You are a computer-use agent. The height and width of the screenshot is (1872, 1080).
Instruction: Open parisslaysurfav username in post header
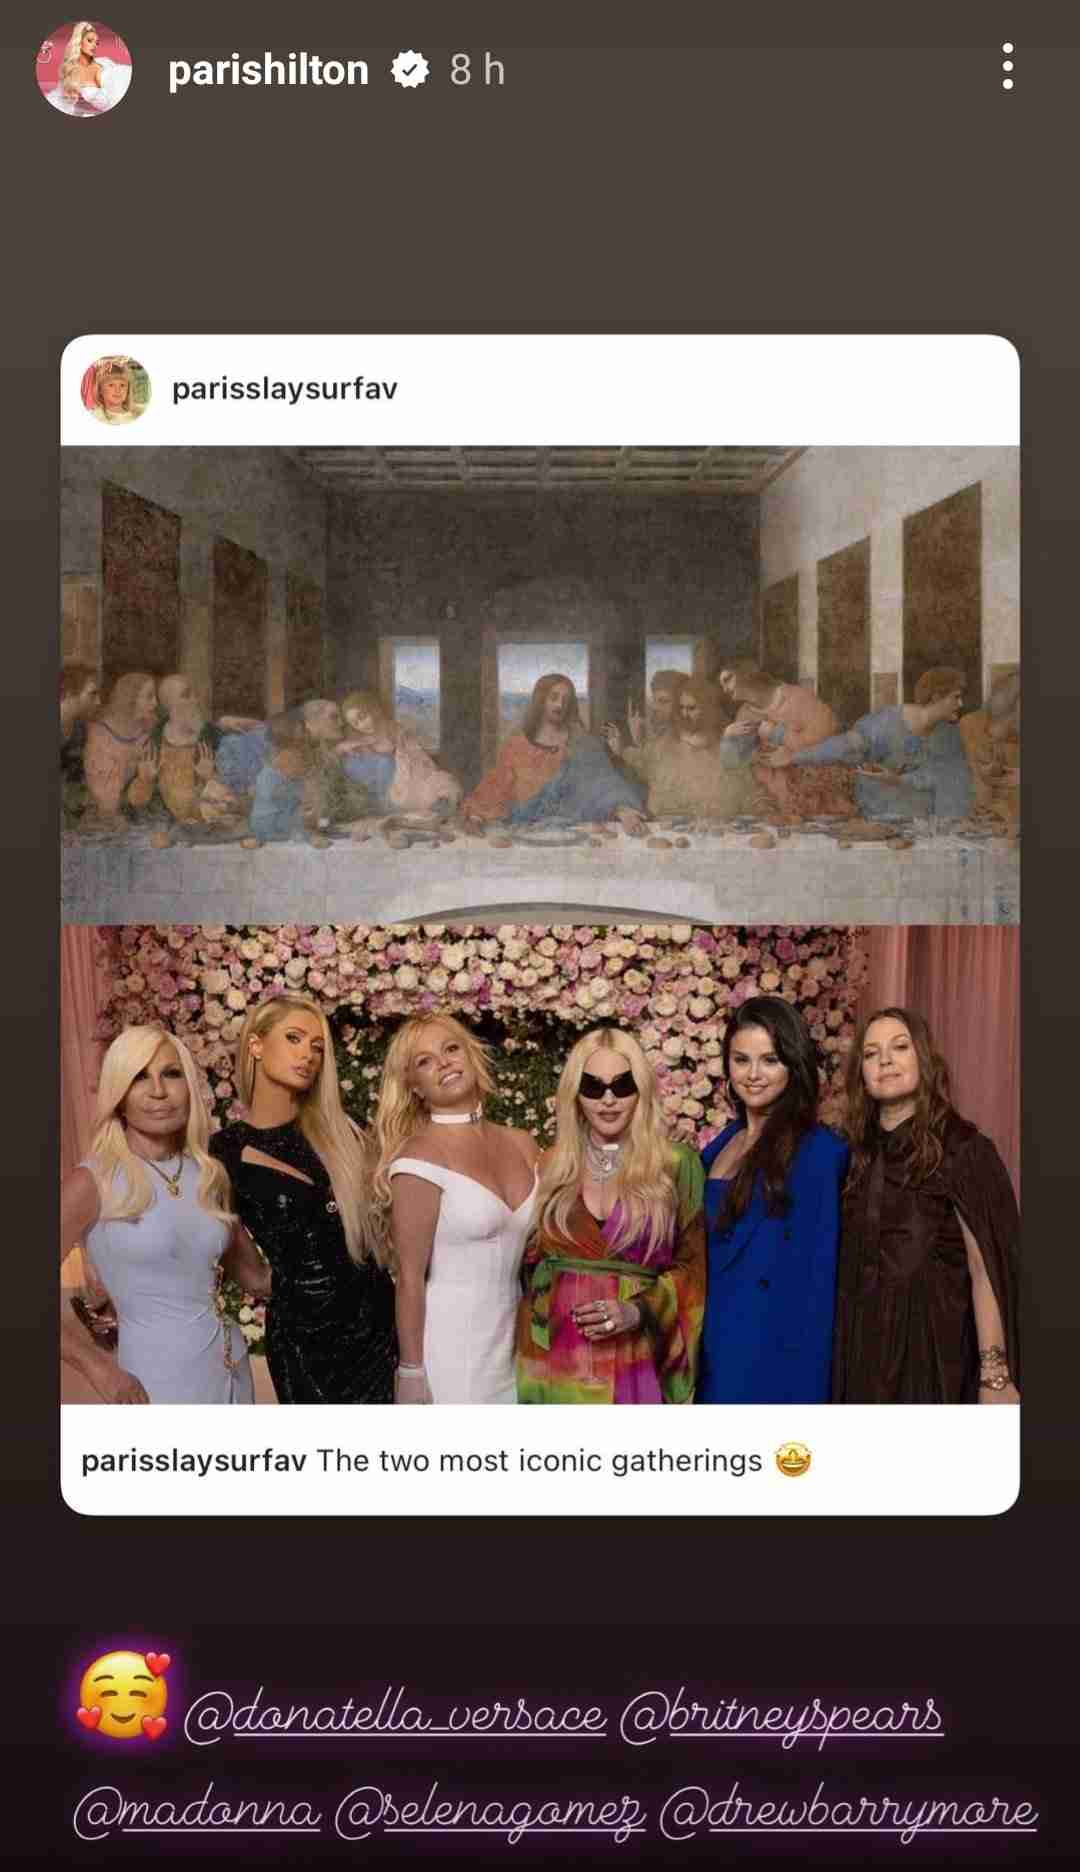[285, 389]
